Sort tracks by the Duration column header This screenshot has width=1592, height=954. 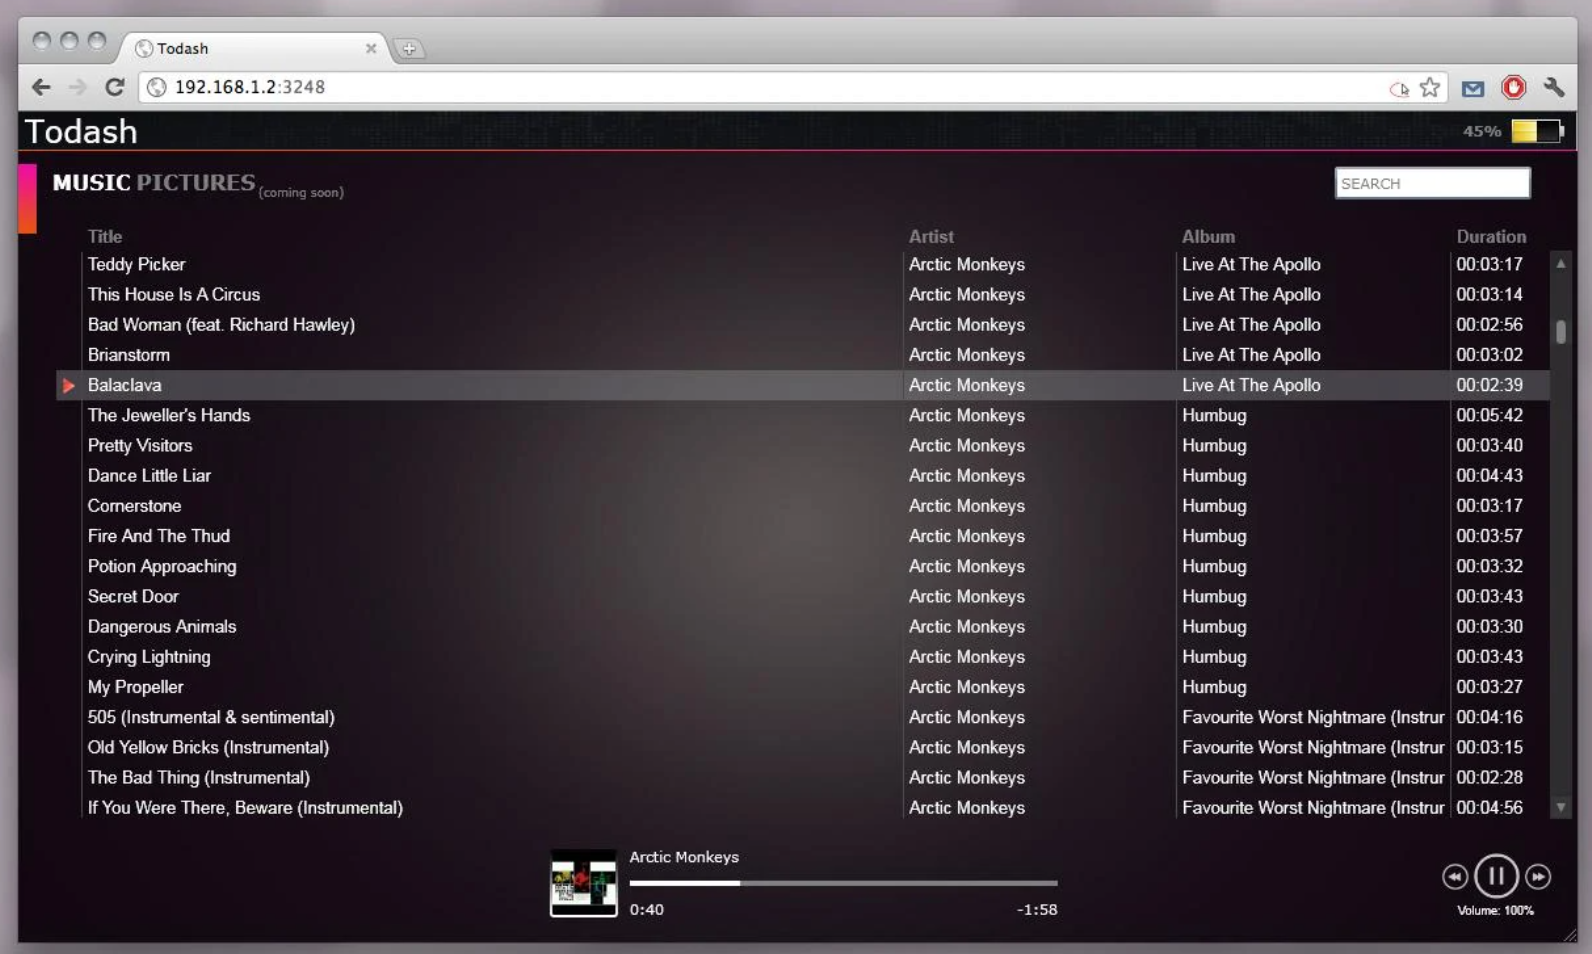tap(1491, 237)
